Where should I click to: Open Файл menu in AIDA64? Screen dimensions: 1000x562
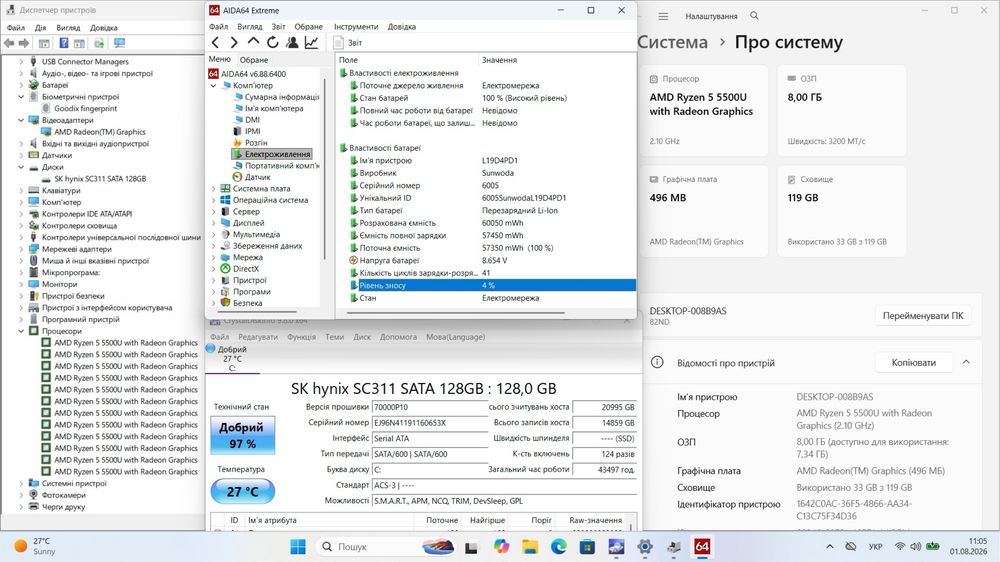point(218,27)
